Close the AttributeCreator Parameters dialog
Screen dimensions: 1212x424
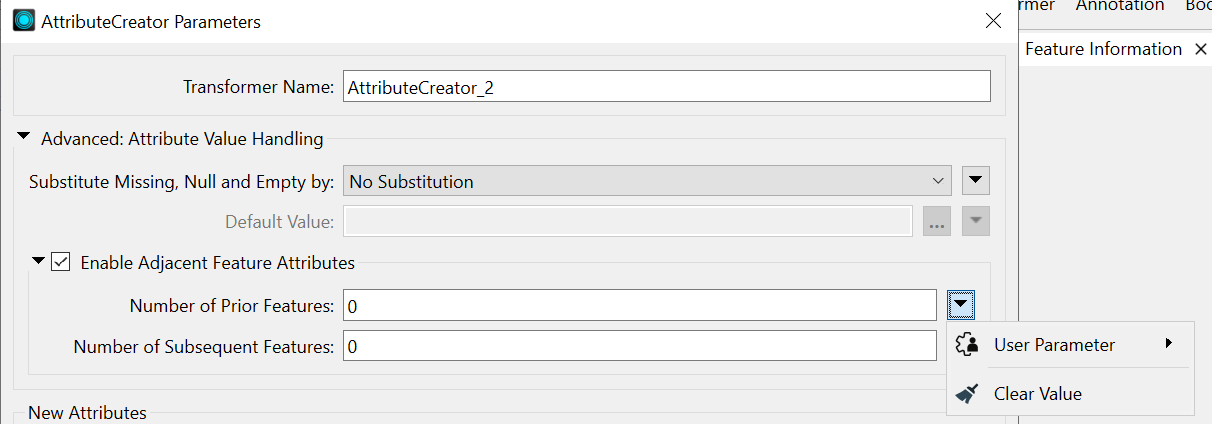coord(992,21)
